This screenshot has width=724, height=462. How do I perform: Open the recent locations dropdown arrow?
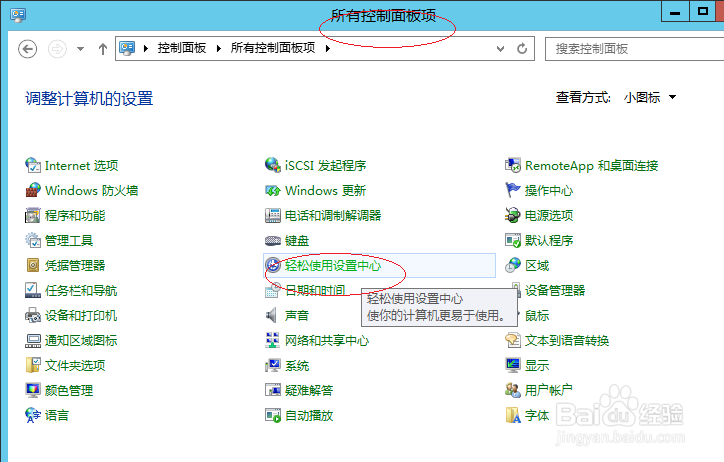pos(80,48)
